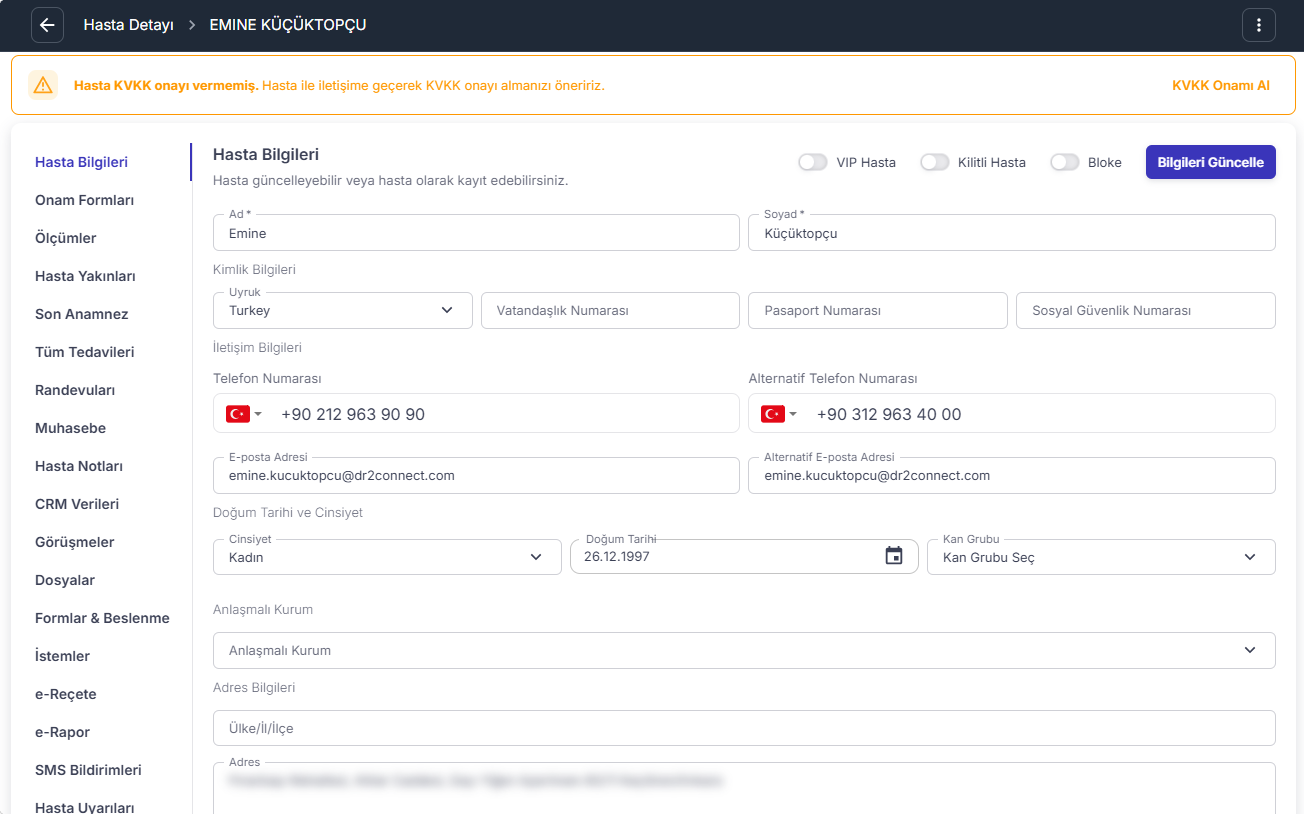Open the birth date calendar picker icon
The height and width of the screenshot is (814, 1304).
tap(894, 556)
